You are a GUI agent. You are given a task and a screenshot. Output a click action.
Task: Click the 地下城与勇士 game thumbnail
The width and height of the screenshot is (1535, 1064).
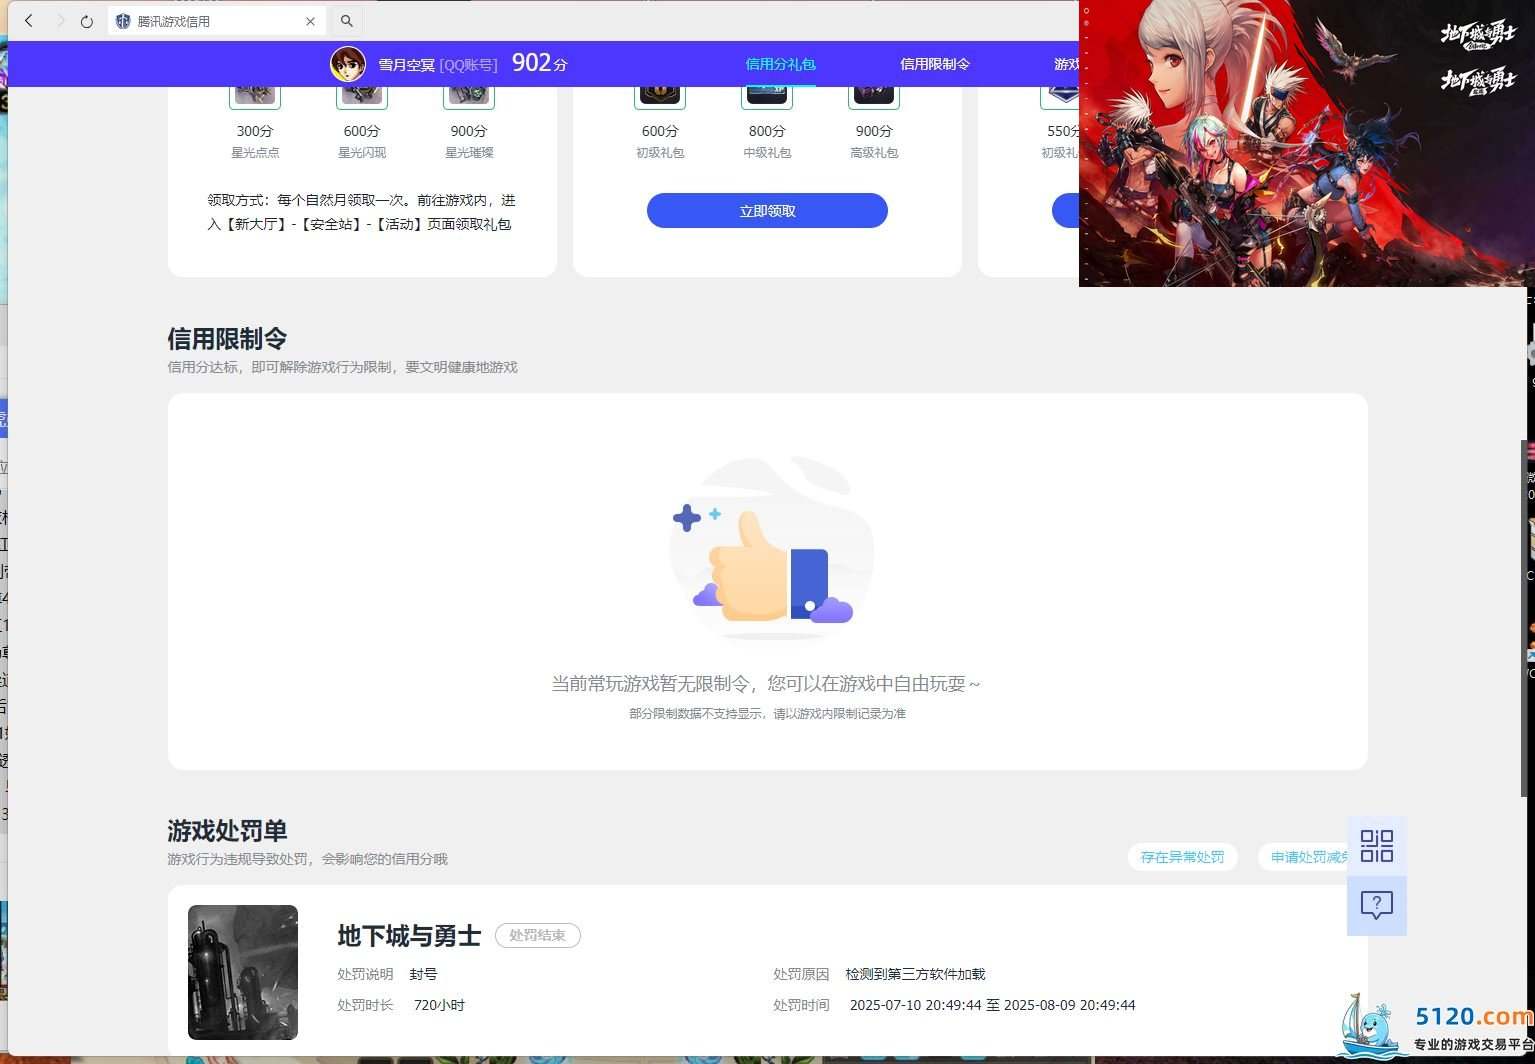243,972
